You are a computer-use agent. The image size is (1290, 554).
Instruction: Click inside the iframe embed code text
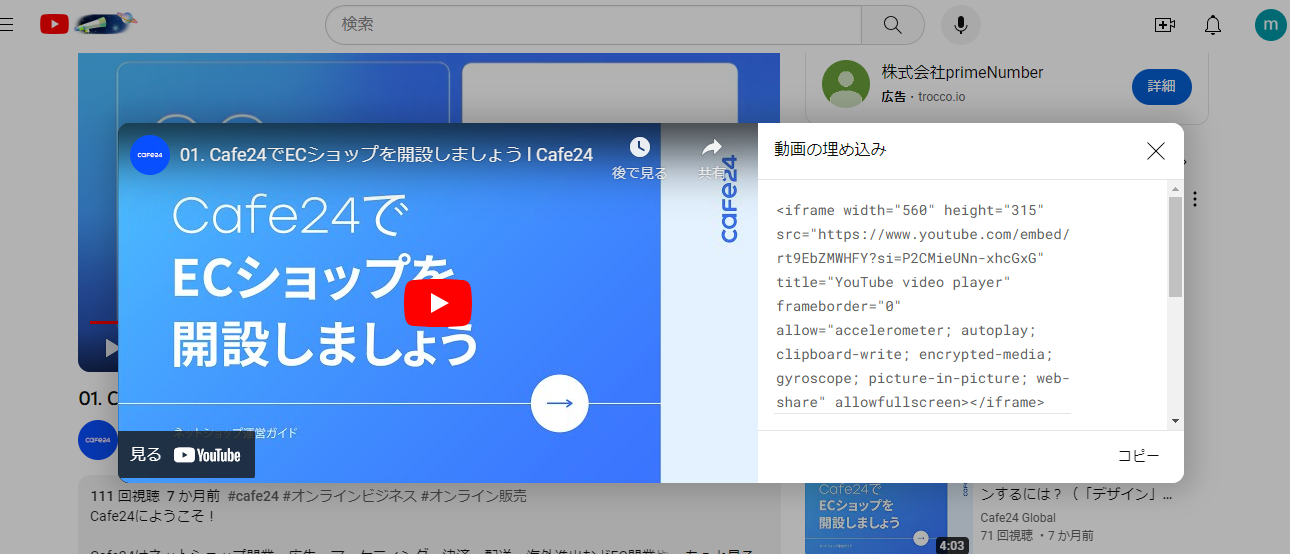[922, 306]
